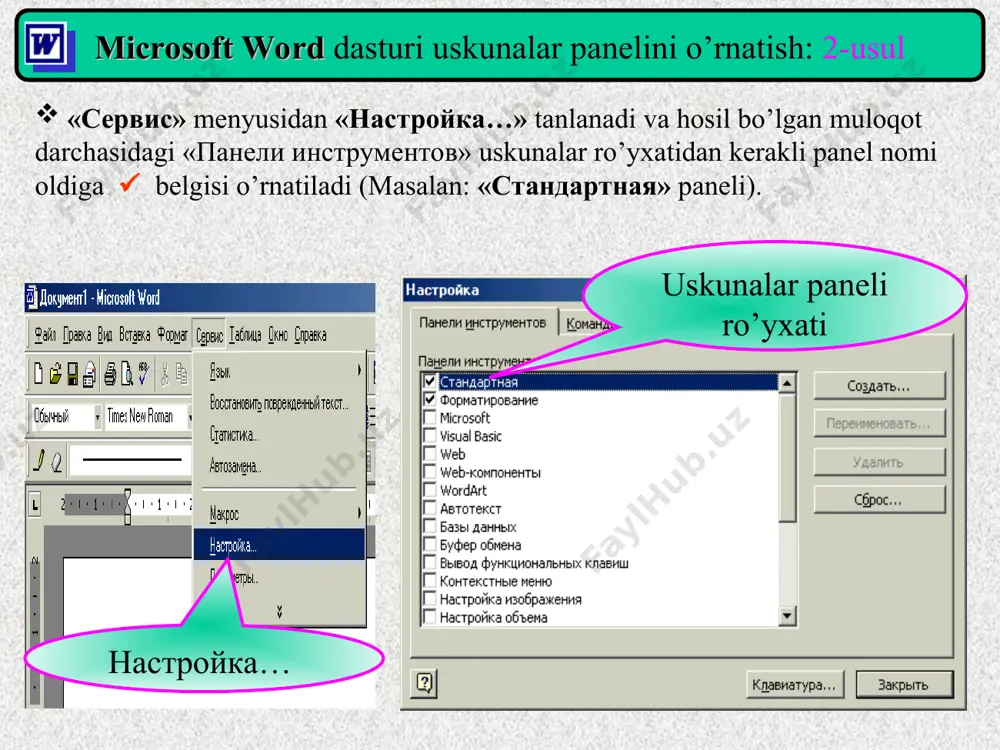Open the Формат menu
The height and width of the screenshot is (750, 1000).
(172, 335)
